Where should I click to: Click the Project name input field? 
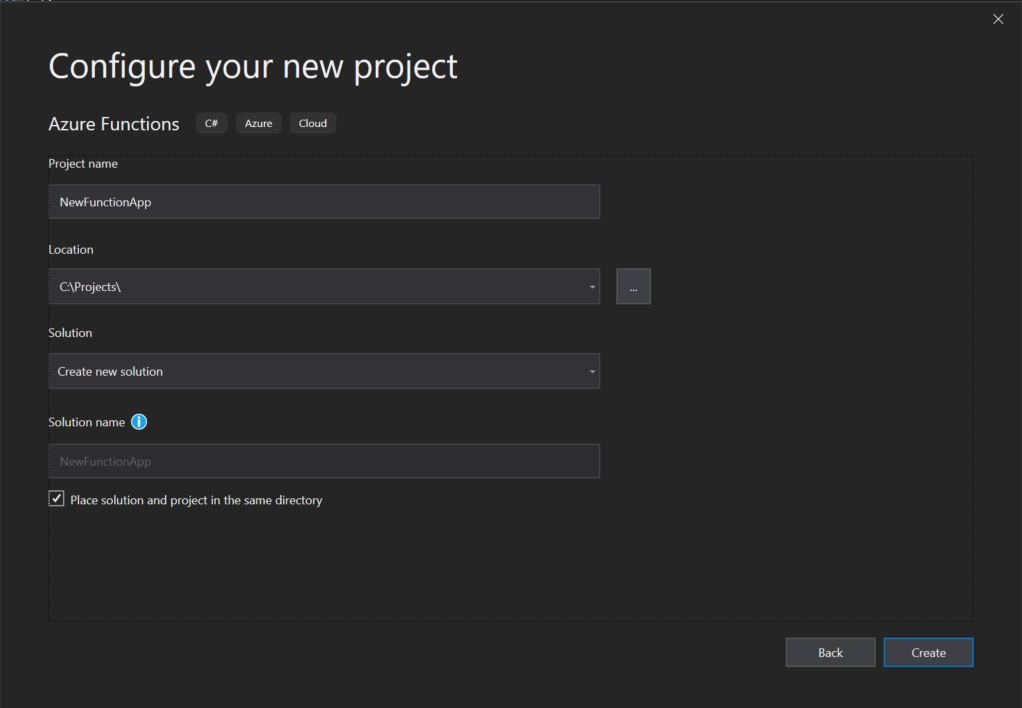pos(324,201)
